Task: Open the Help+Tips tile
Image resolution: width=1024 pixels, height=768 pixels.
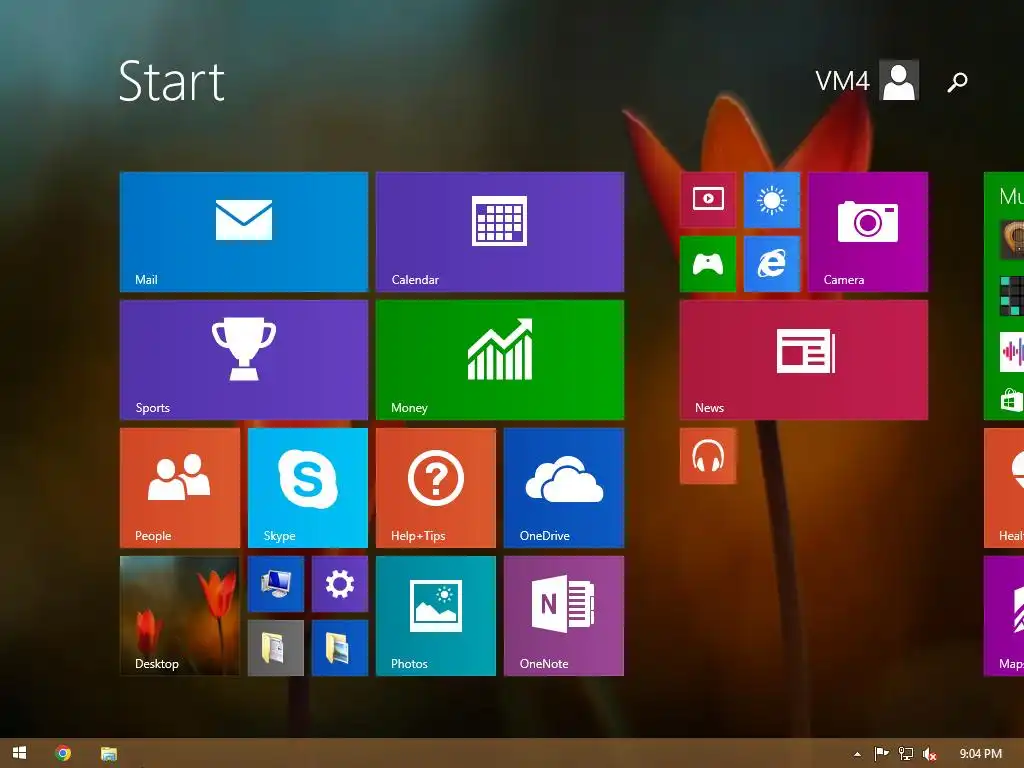Action: point(436,488)
